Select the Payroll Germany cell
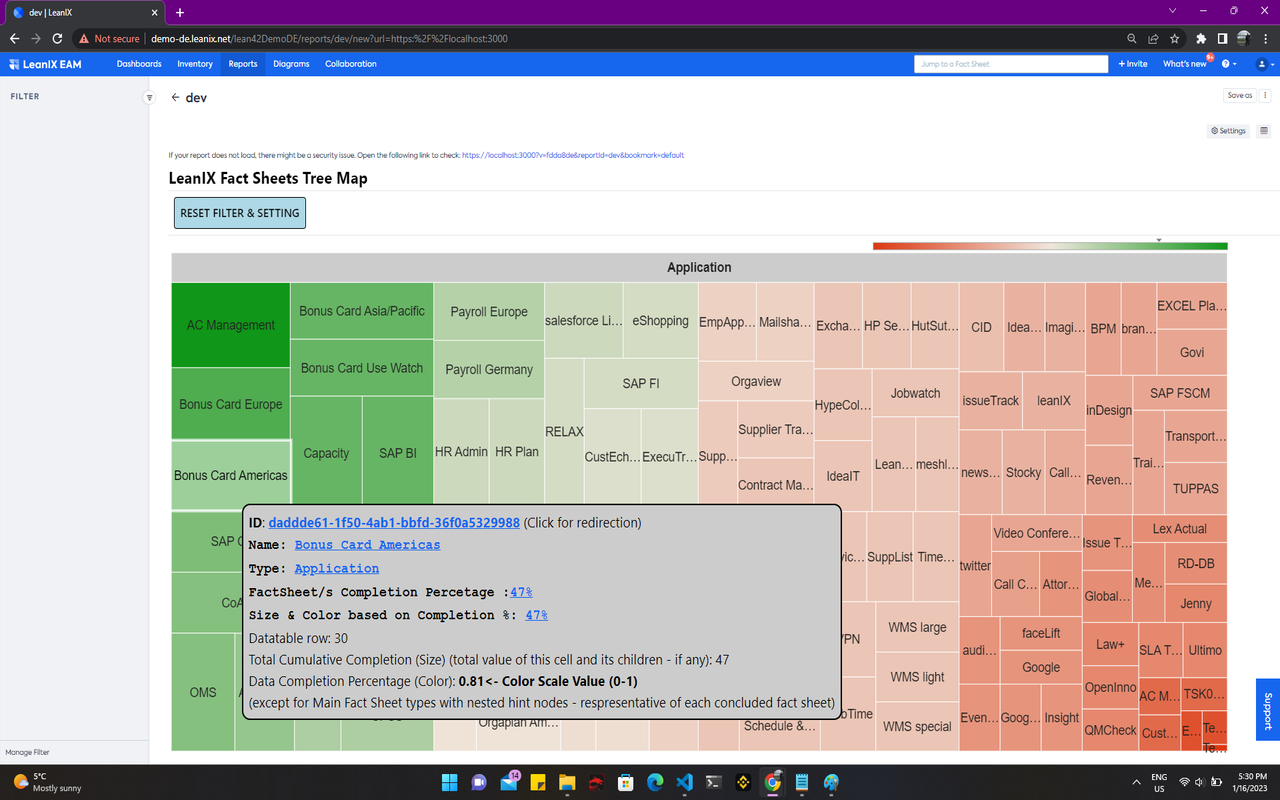The width and height of the screenshot is (1280, 800). click(489, 369)
